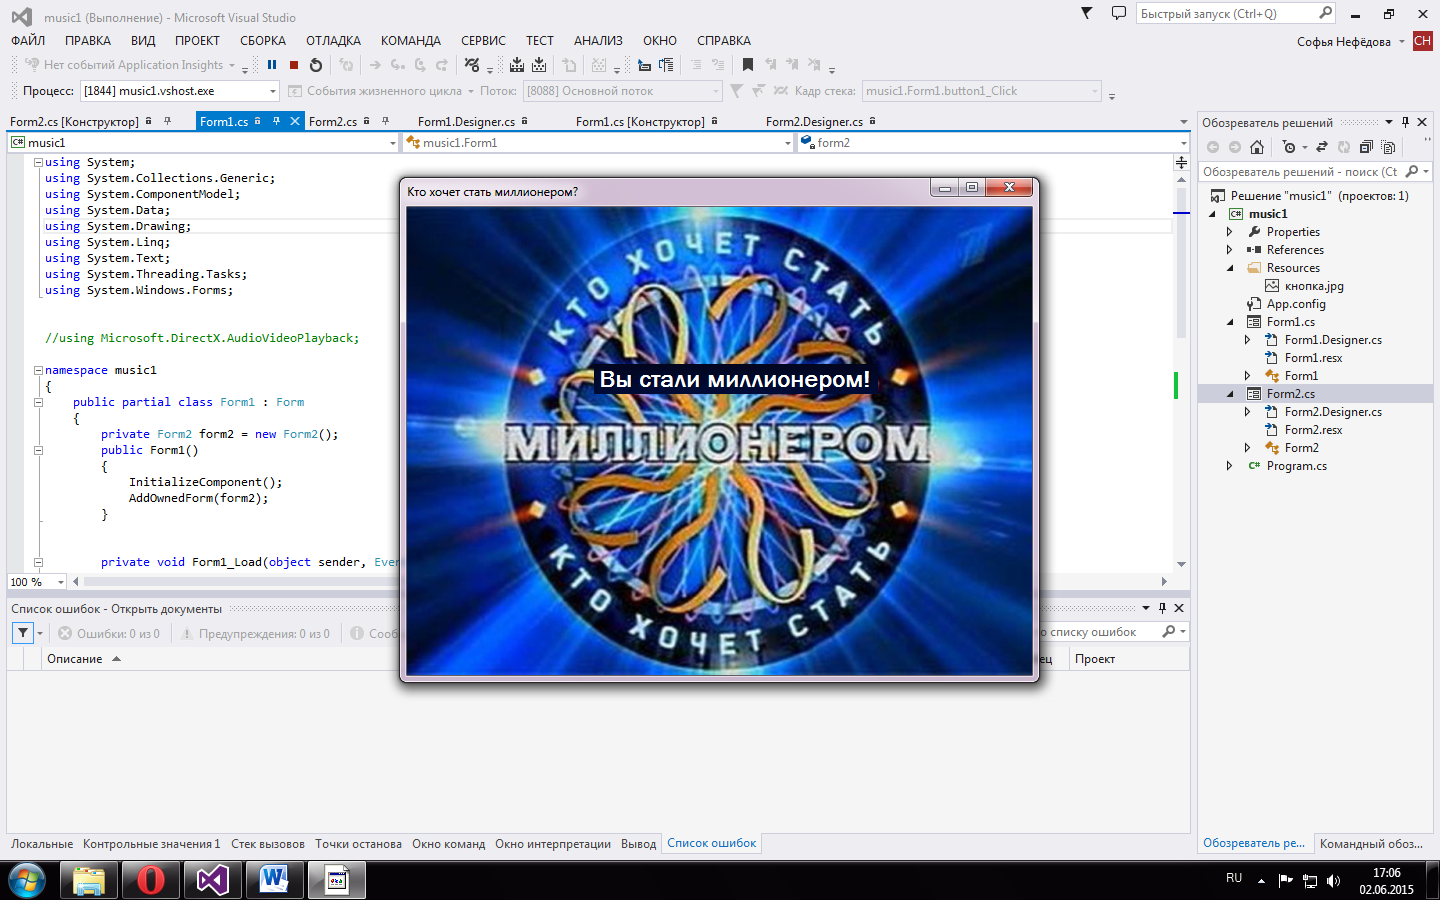Switch to the Form2.Designer.cs tab

click(814, 122)
